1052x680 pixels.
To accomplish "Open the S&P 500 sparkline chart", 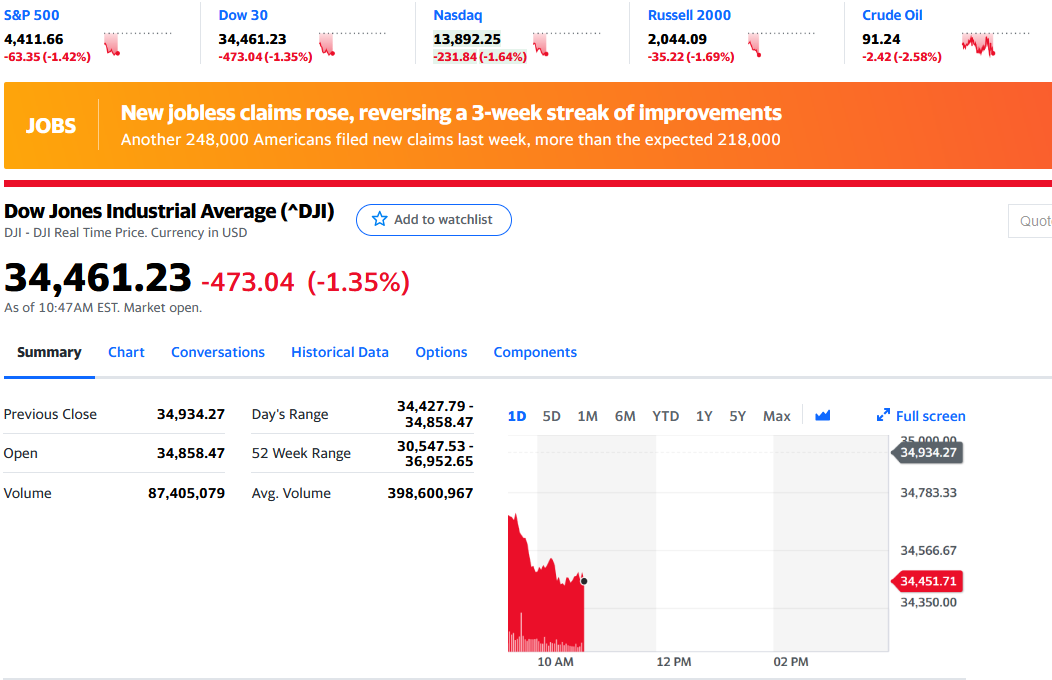I will tap(138, 44).
